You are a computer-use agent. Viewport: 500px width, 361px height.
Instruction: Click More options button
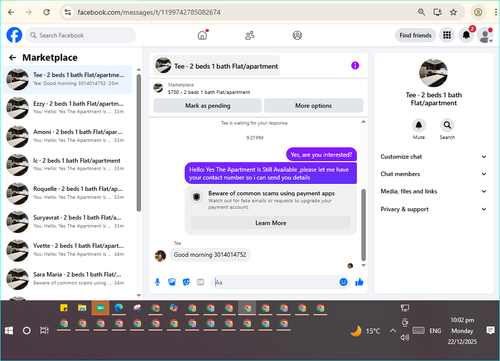pos(313,105)
